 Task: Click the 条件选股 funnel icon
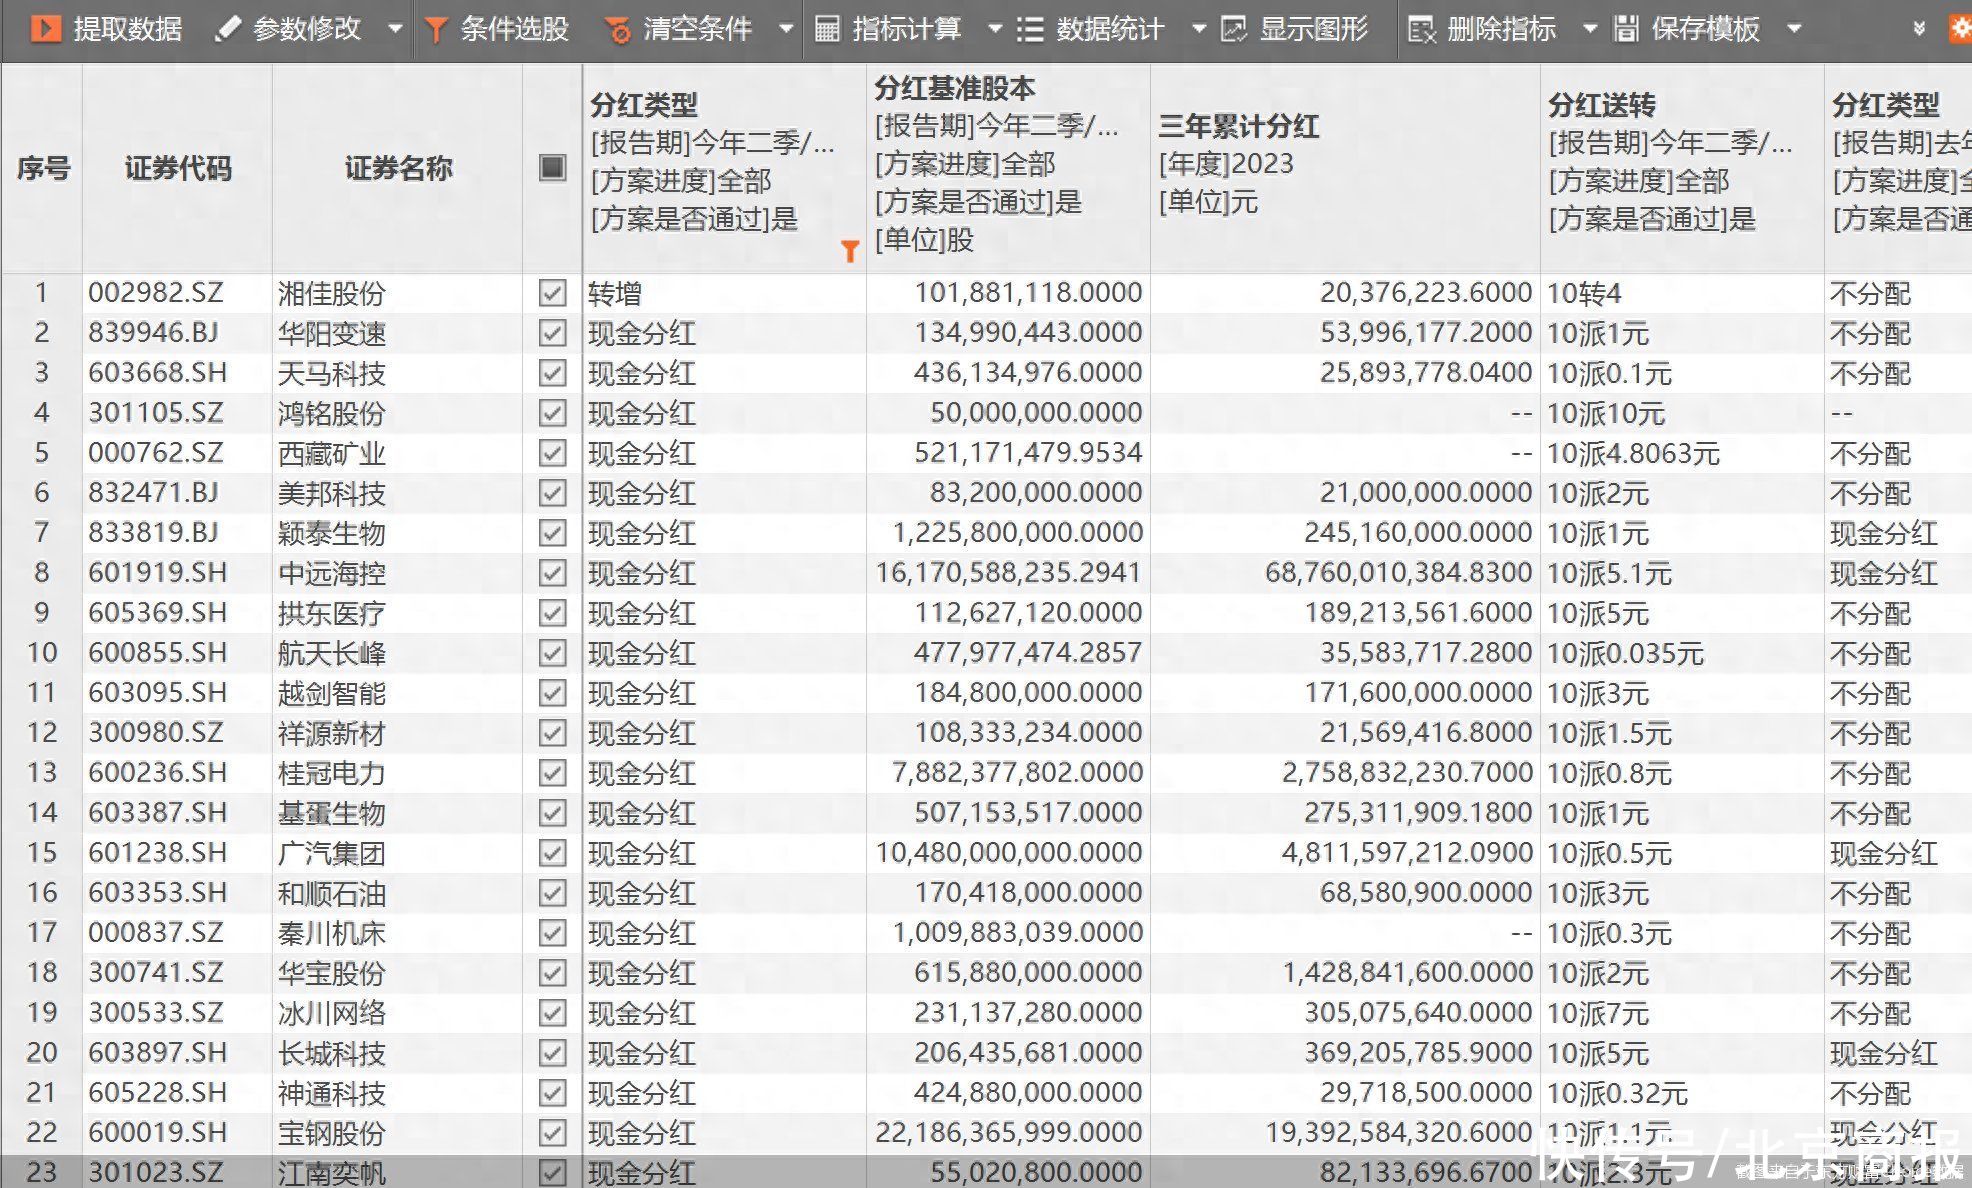(x=435, y=29)
